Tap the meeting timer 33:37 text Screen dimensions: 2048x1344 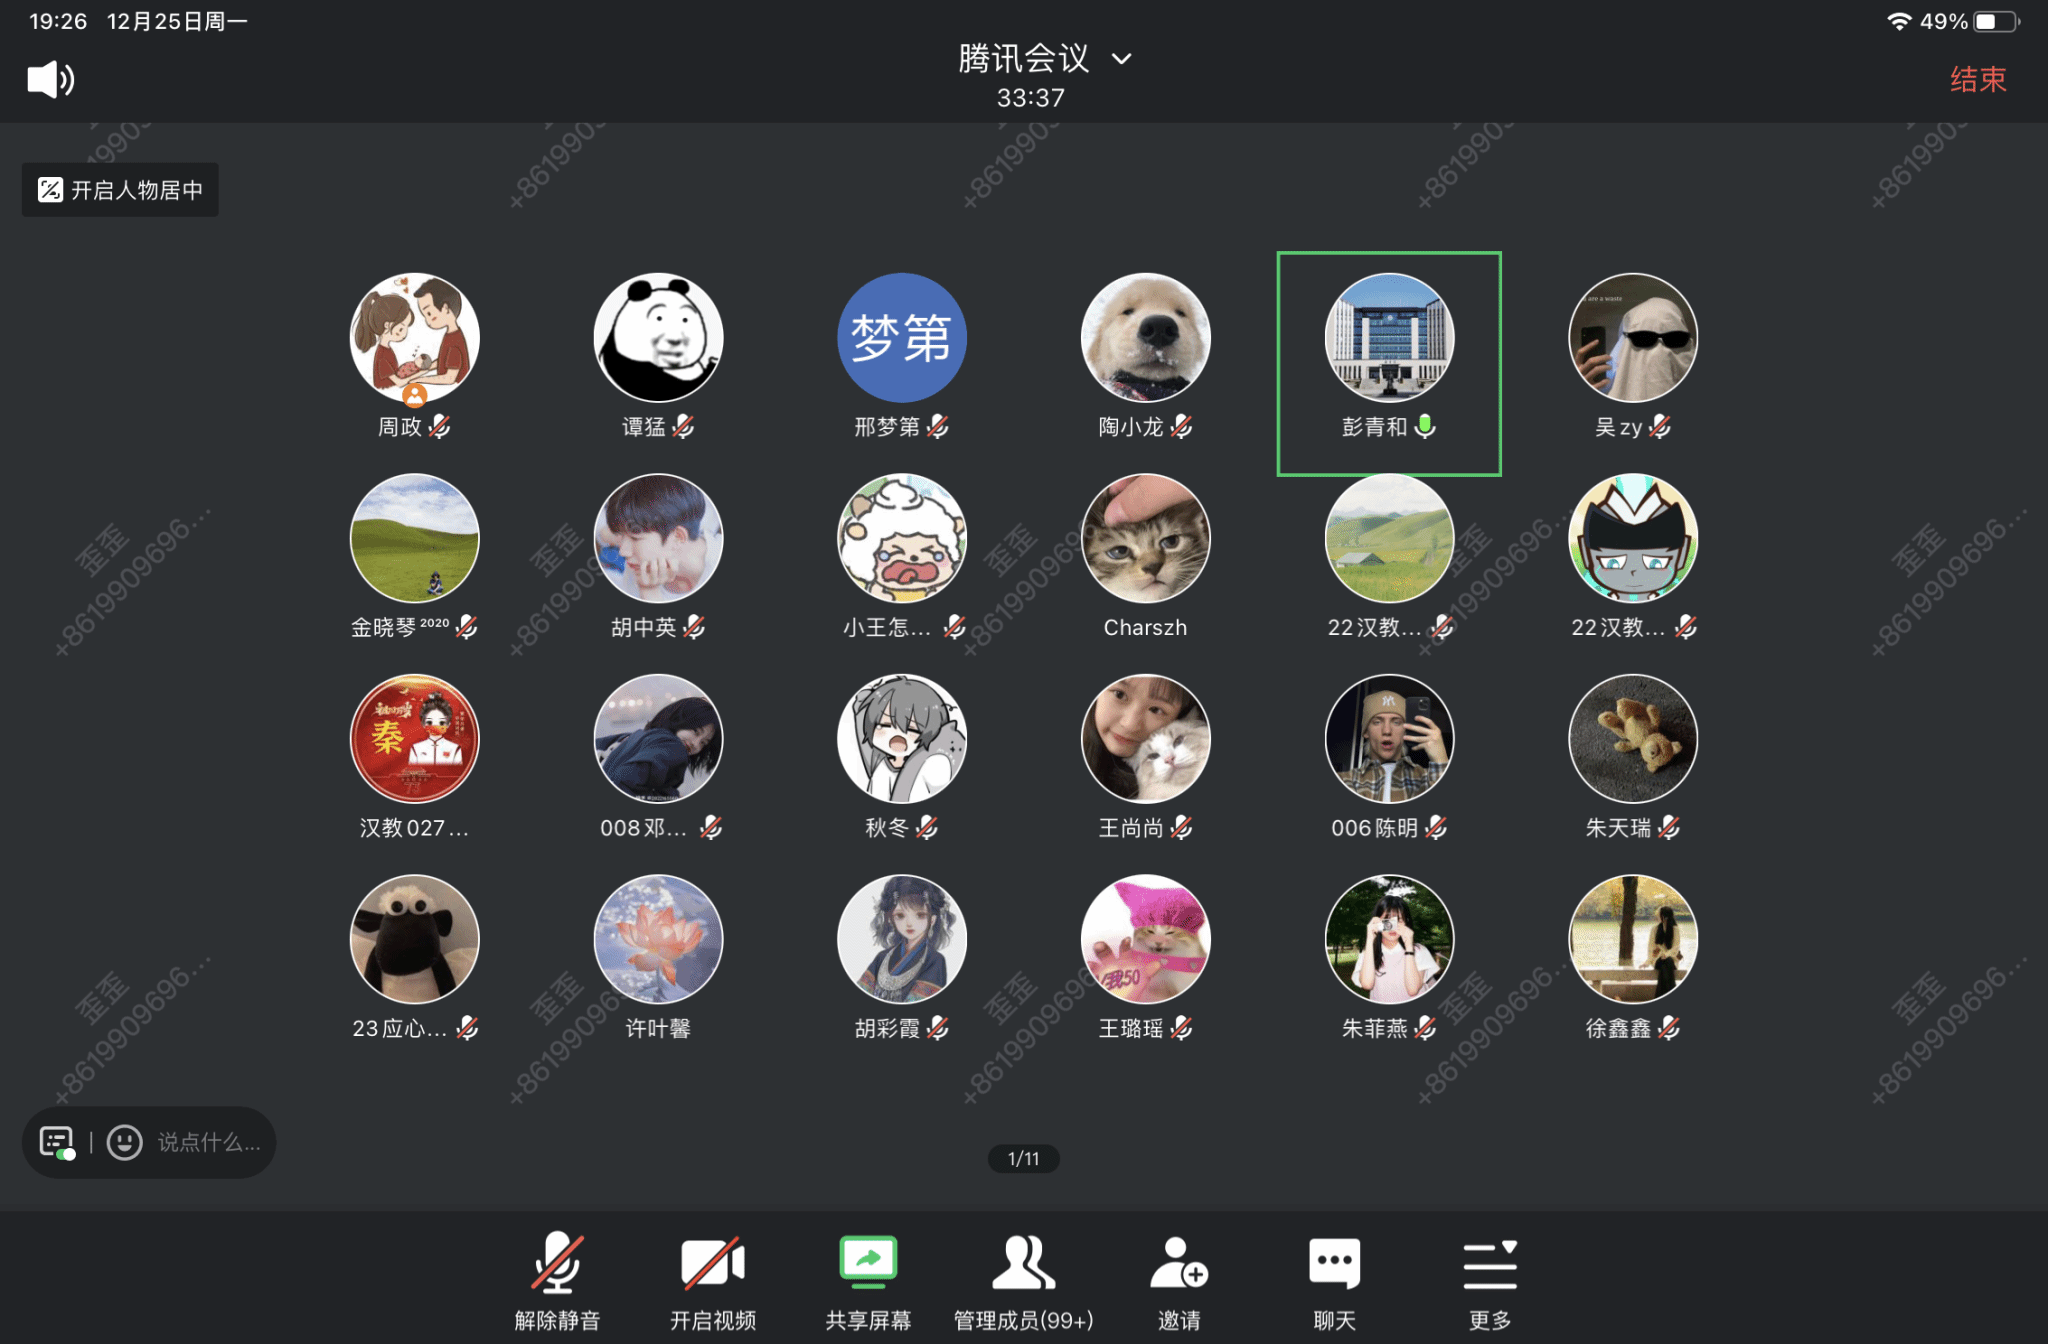[x=1030, y=98]
